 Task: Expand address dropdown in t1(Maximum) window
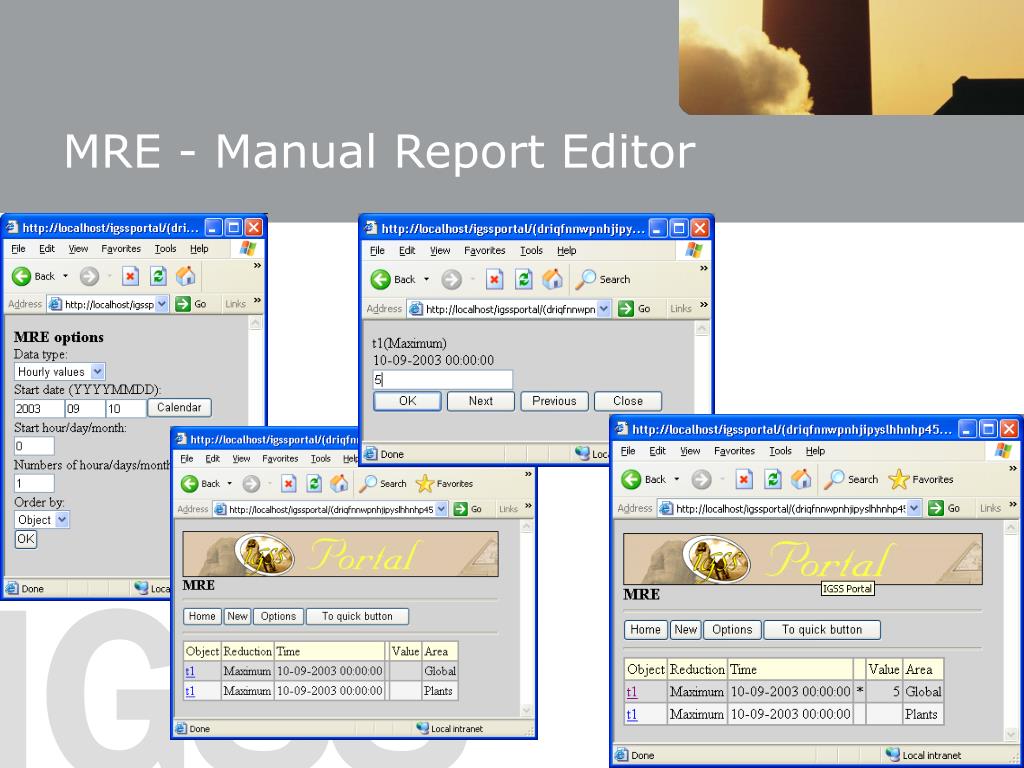604,309
